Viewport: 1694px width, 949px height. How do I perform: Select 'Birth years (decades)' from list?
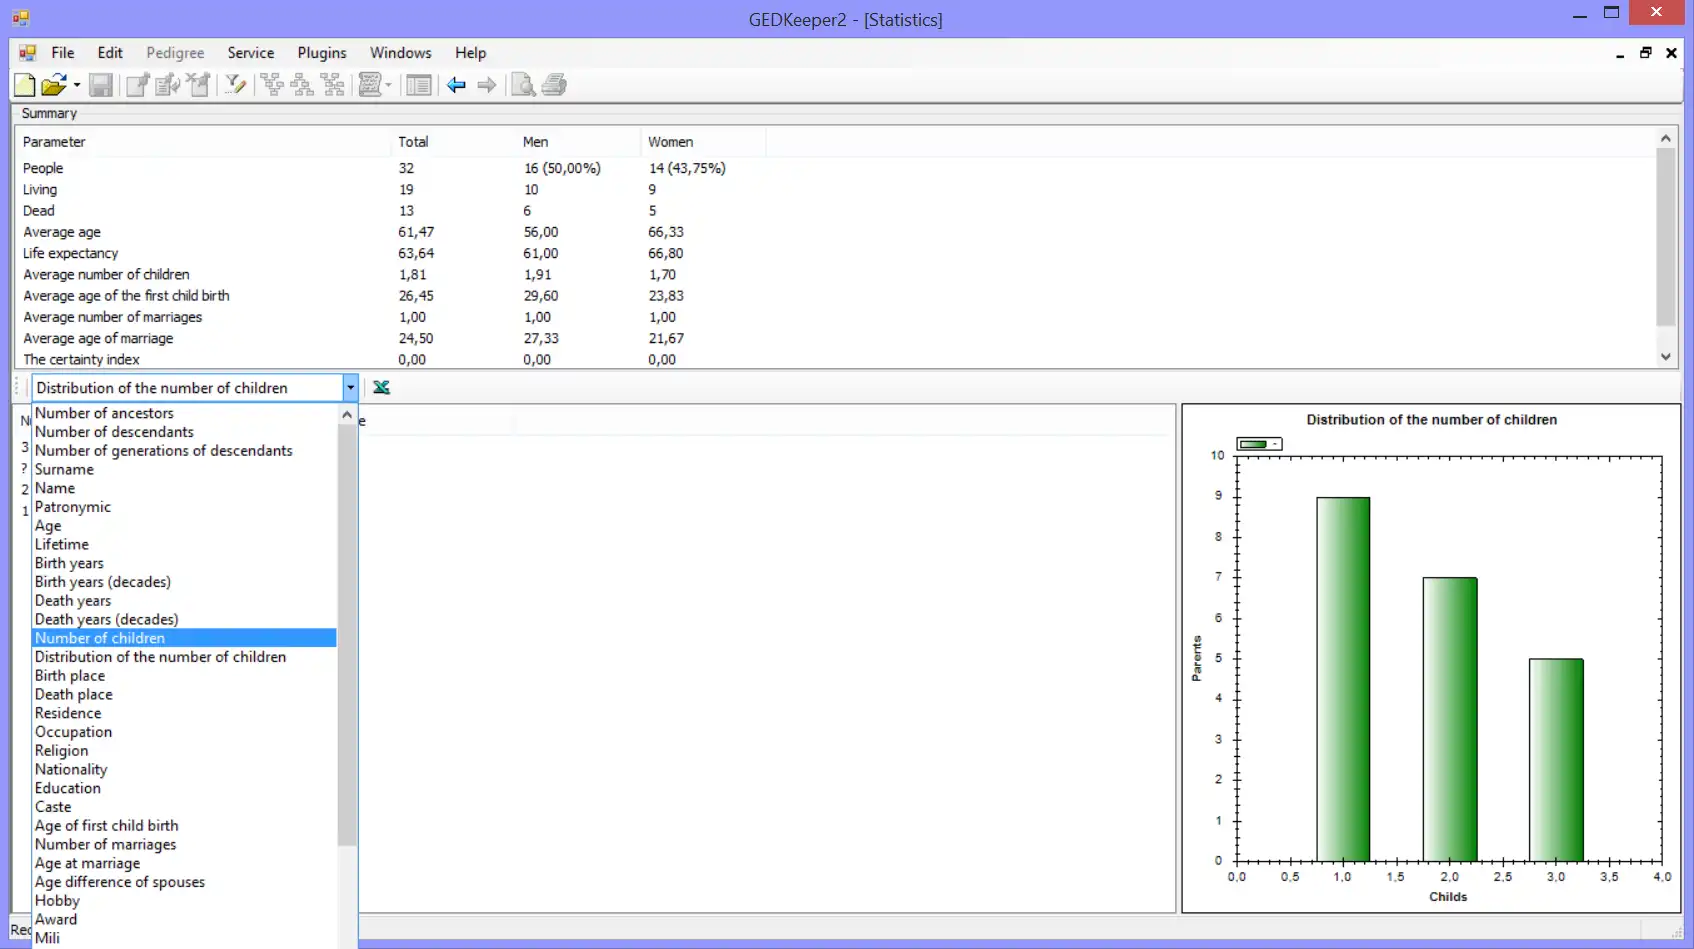tap(103, 582)
